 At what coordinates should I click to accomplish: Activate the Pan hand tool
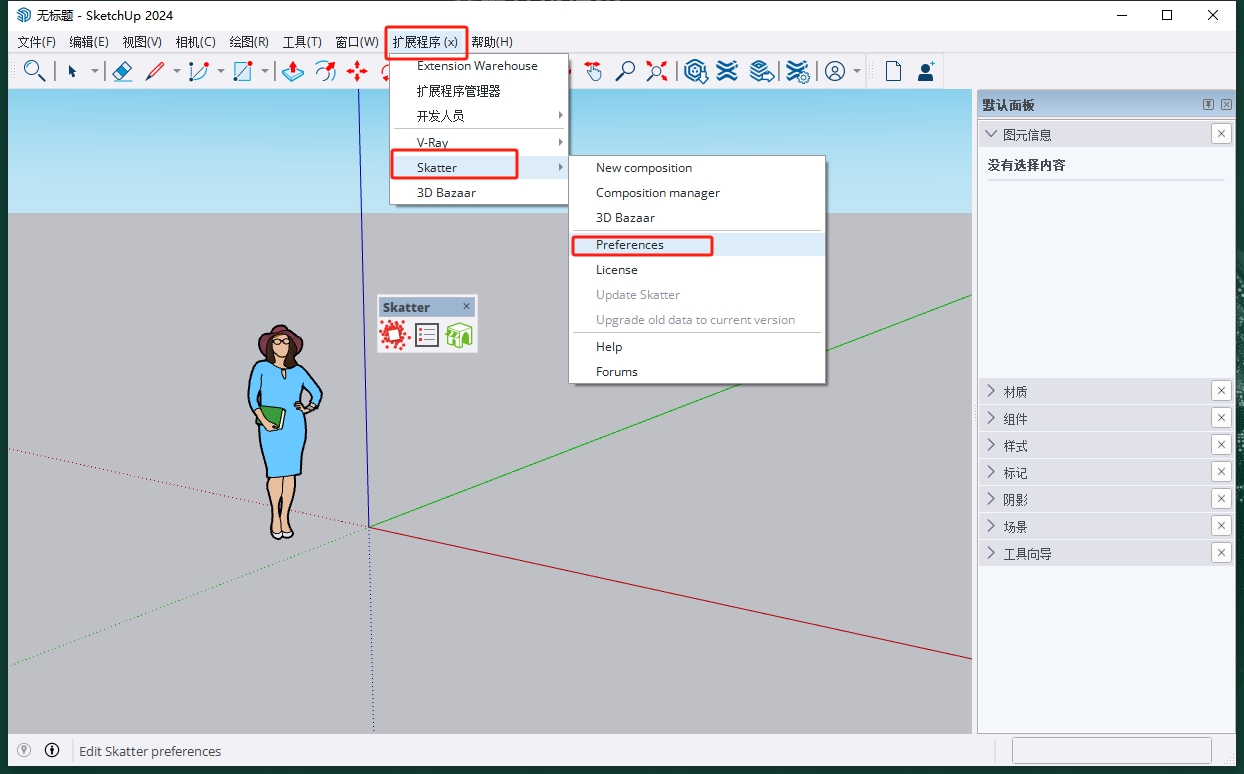pos(594,71)
